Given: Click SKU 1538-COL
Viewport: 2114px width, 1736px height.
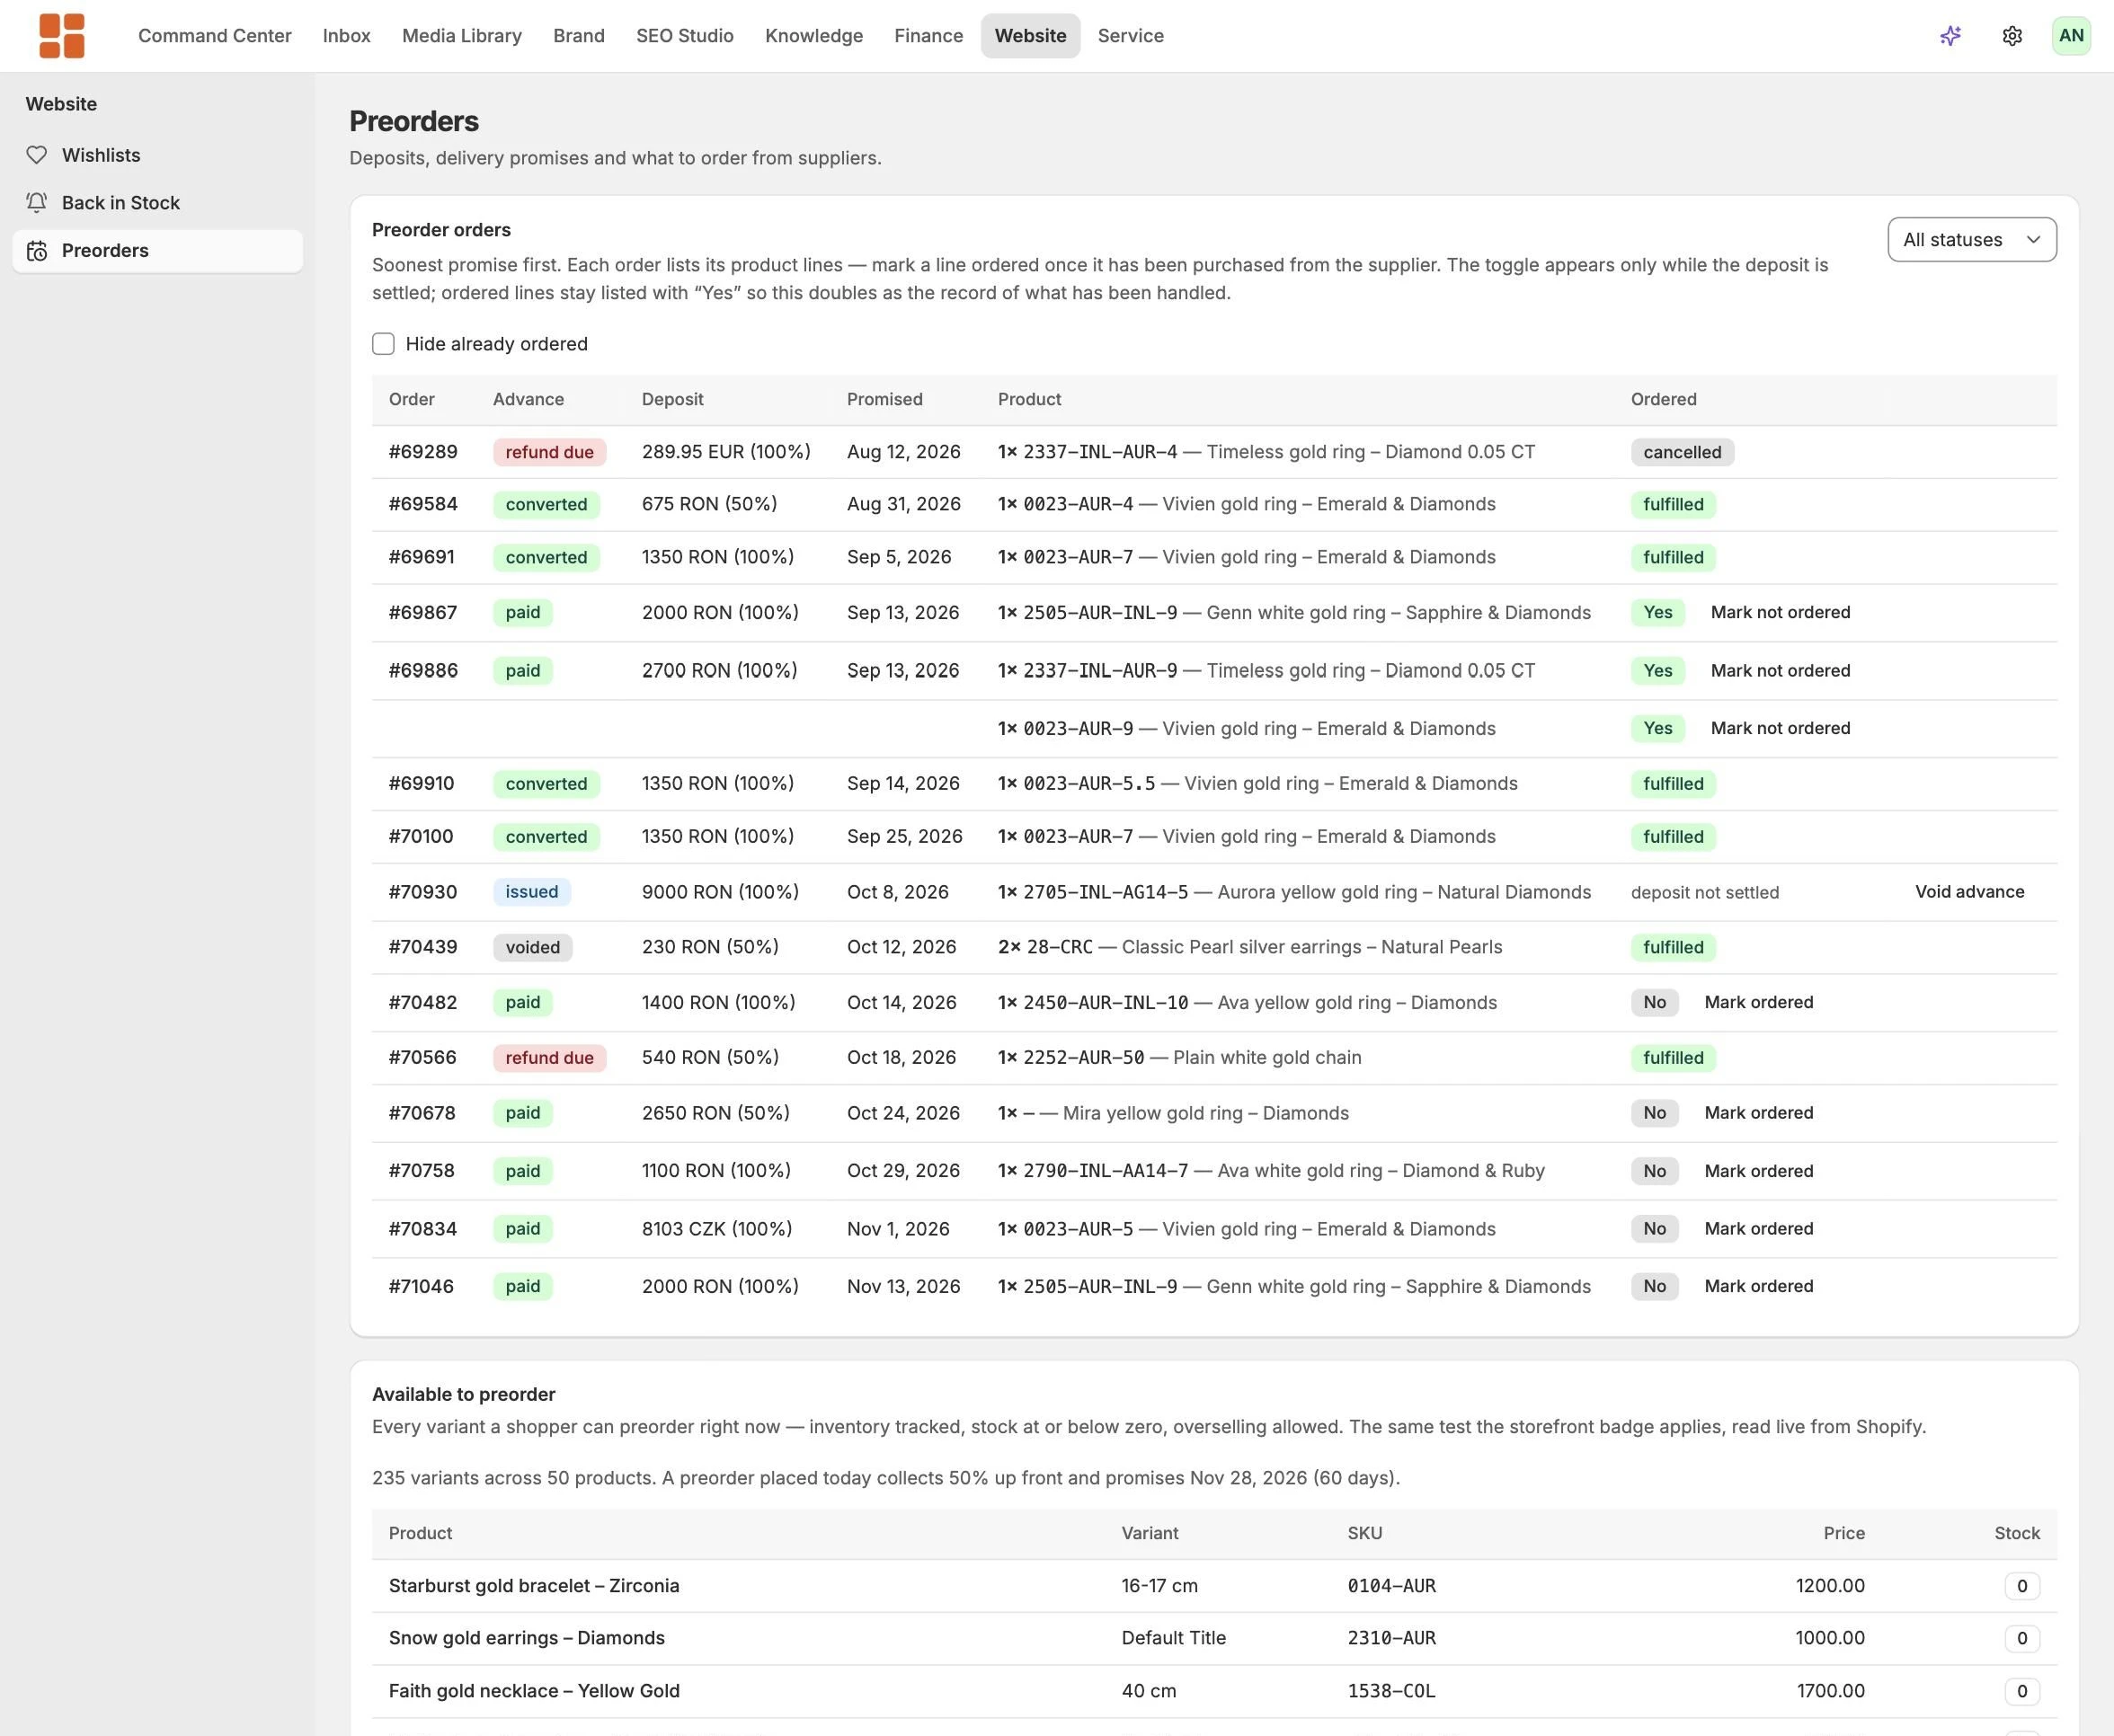Looking at the screenshot, I should [x=1391, y=1691].
